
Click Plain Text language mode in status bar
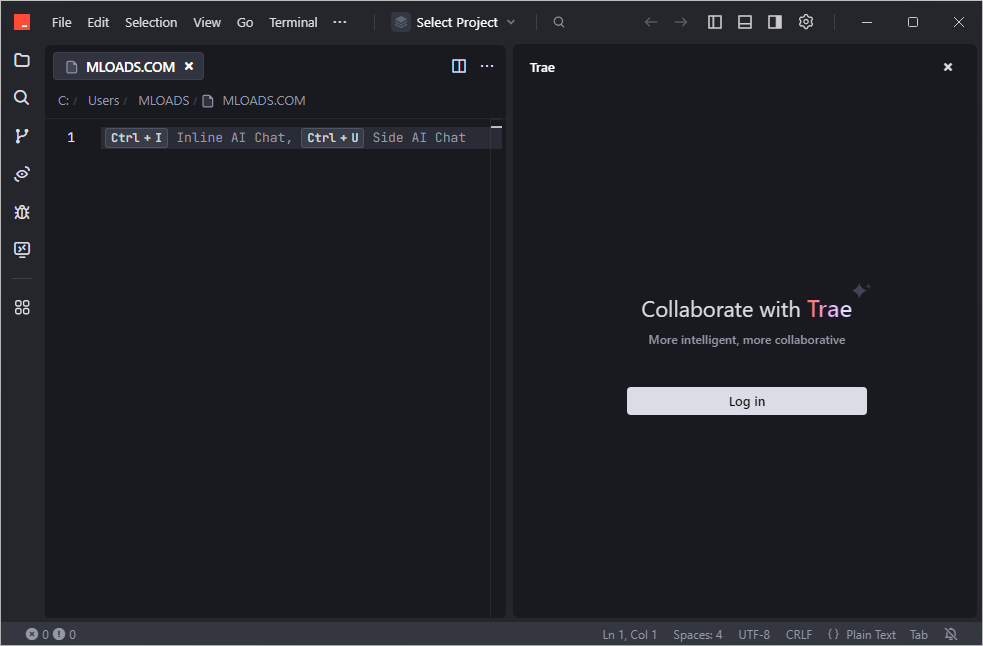870,634
